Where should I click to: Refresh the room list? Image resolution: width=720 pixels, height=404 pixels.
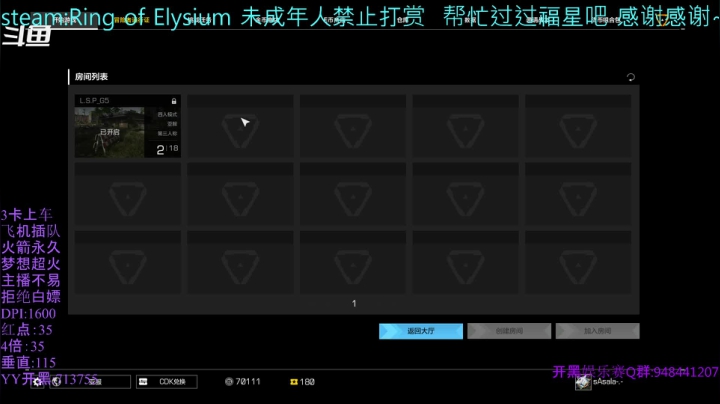click(x=630, y=77)
